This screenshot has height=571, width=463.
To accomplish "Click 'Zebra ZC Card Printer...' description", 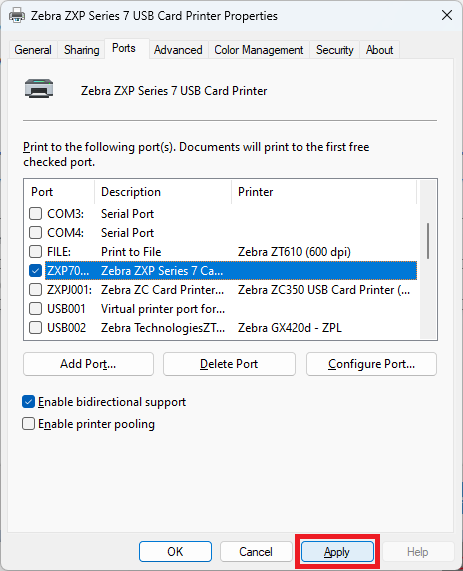I will 162,290.
